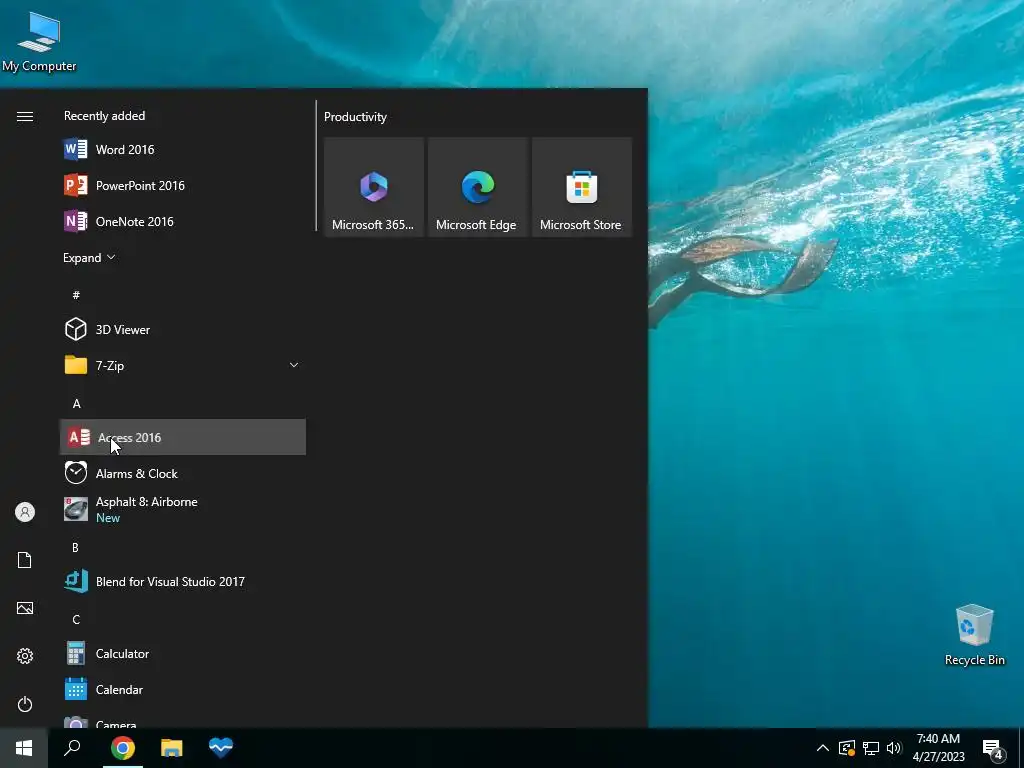Image resolution: width=1024 pixels, height=768 pixels.
Task: Click the security shield tray icon
Action: tap(847, 748)
